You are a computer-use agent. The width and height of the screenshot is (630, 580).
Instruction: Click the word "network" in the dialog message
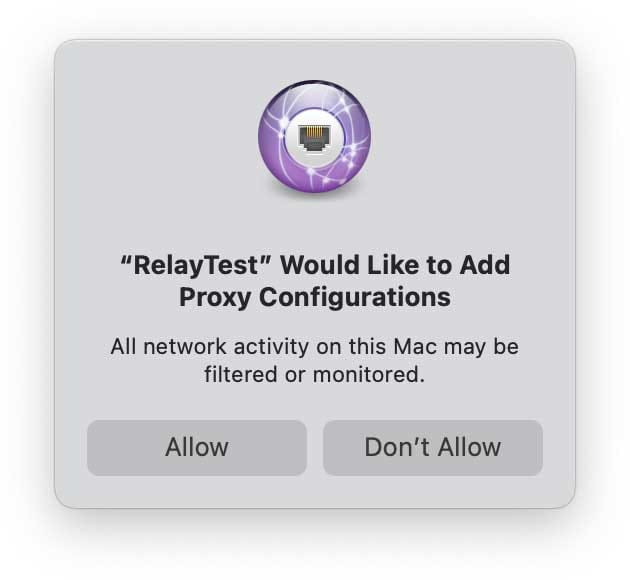click(x=185, y=346)
